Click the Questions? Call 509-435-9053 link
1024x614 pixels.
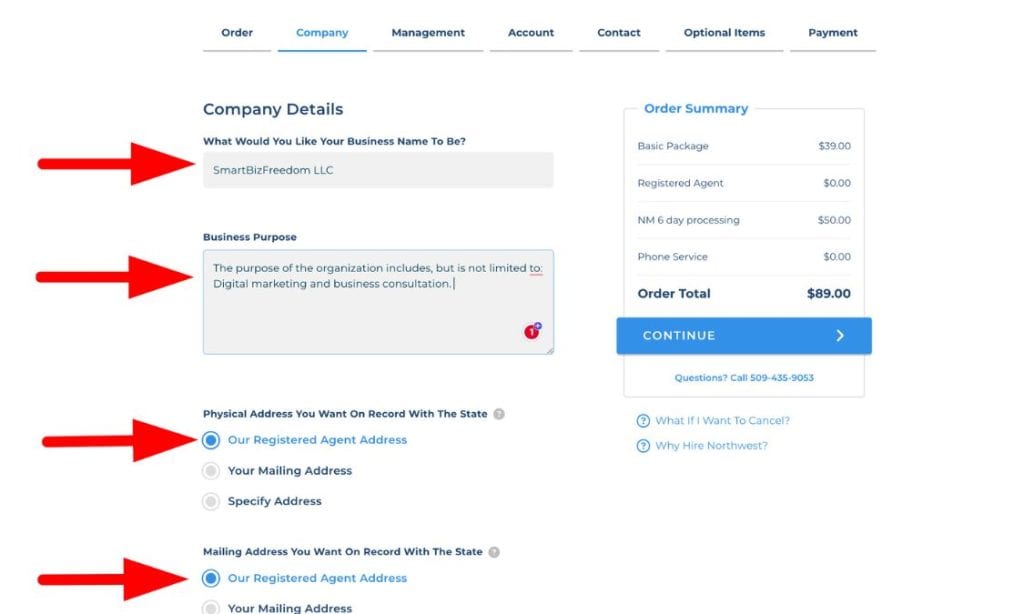click(x=744, y=378)
